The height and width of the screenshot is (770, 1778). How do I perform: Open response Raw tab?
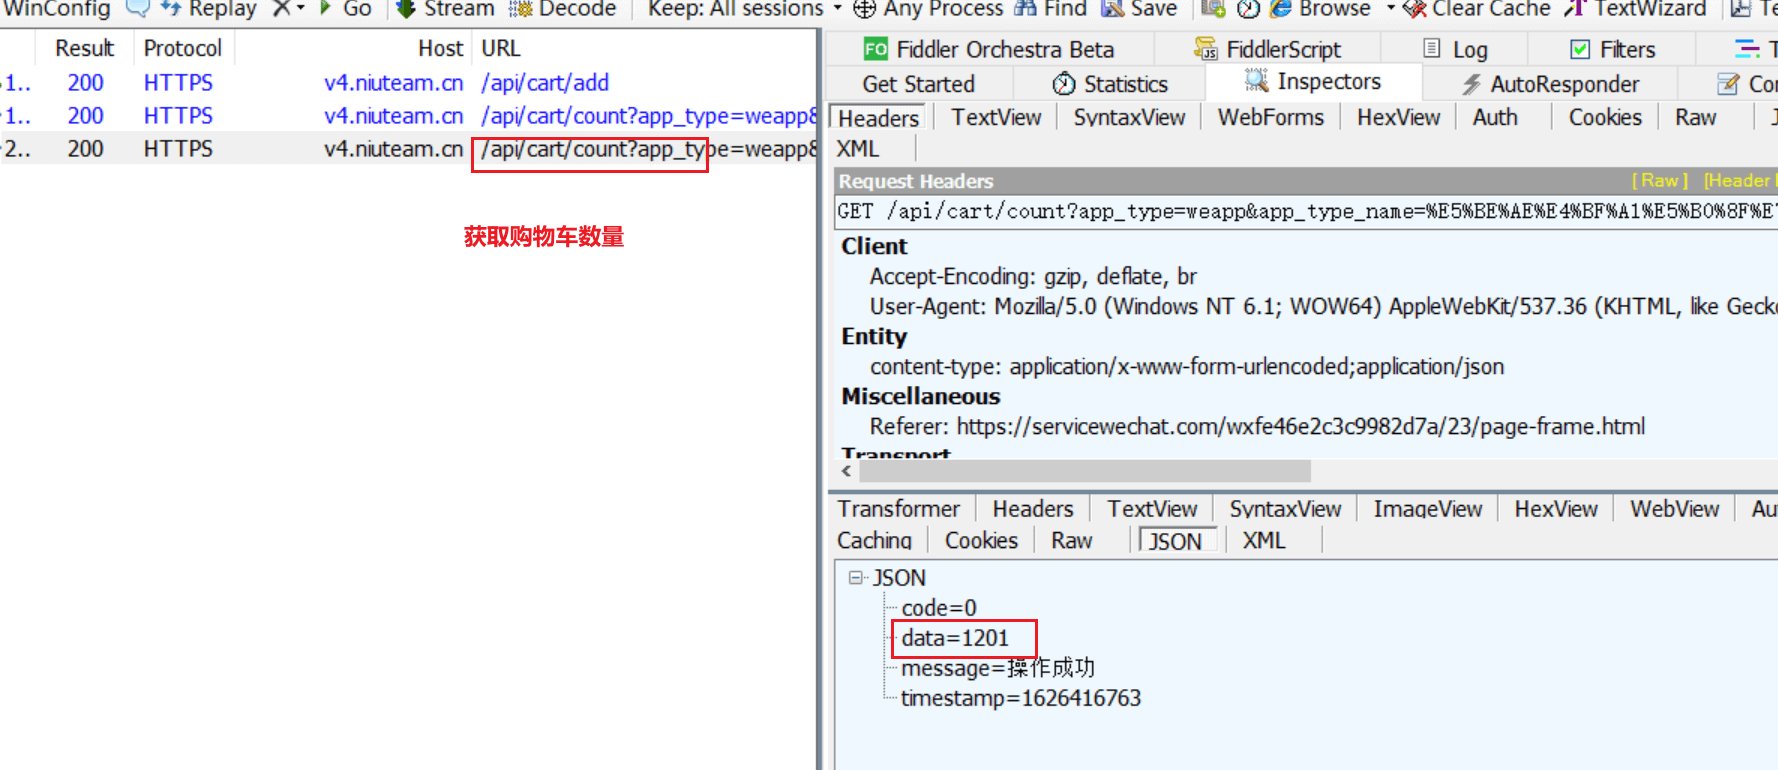click(x=1071, y=541)
